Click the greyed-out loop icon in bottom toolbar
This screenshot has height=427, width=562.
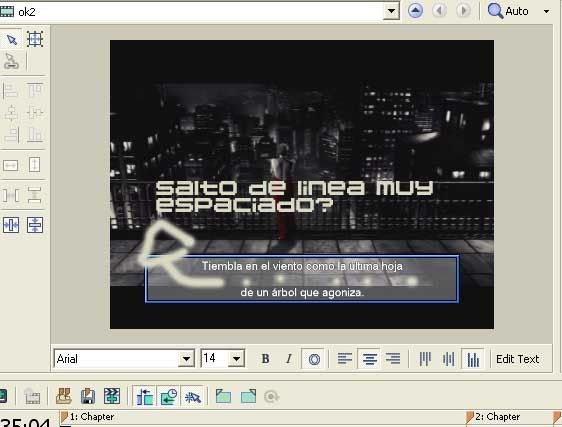pyautogui.click(x=271, y=397)
